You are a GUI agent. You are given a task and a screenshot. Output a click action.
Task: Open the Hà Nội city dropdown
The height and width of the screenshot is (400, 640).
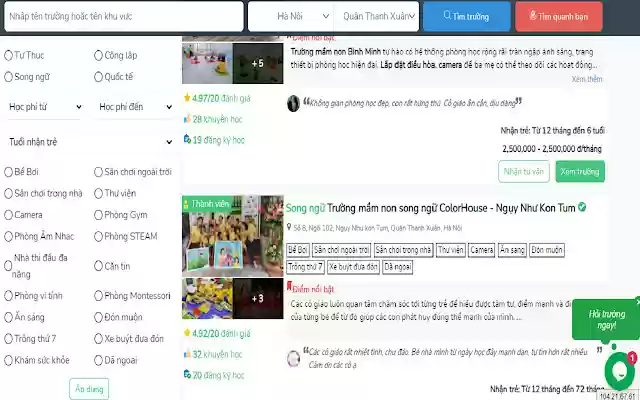(x=291, y=16)
